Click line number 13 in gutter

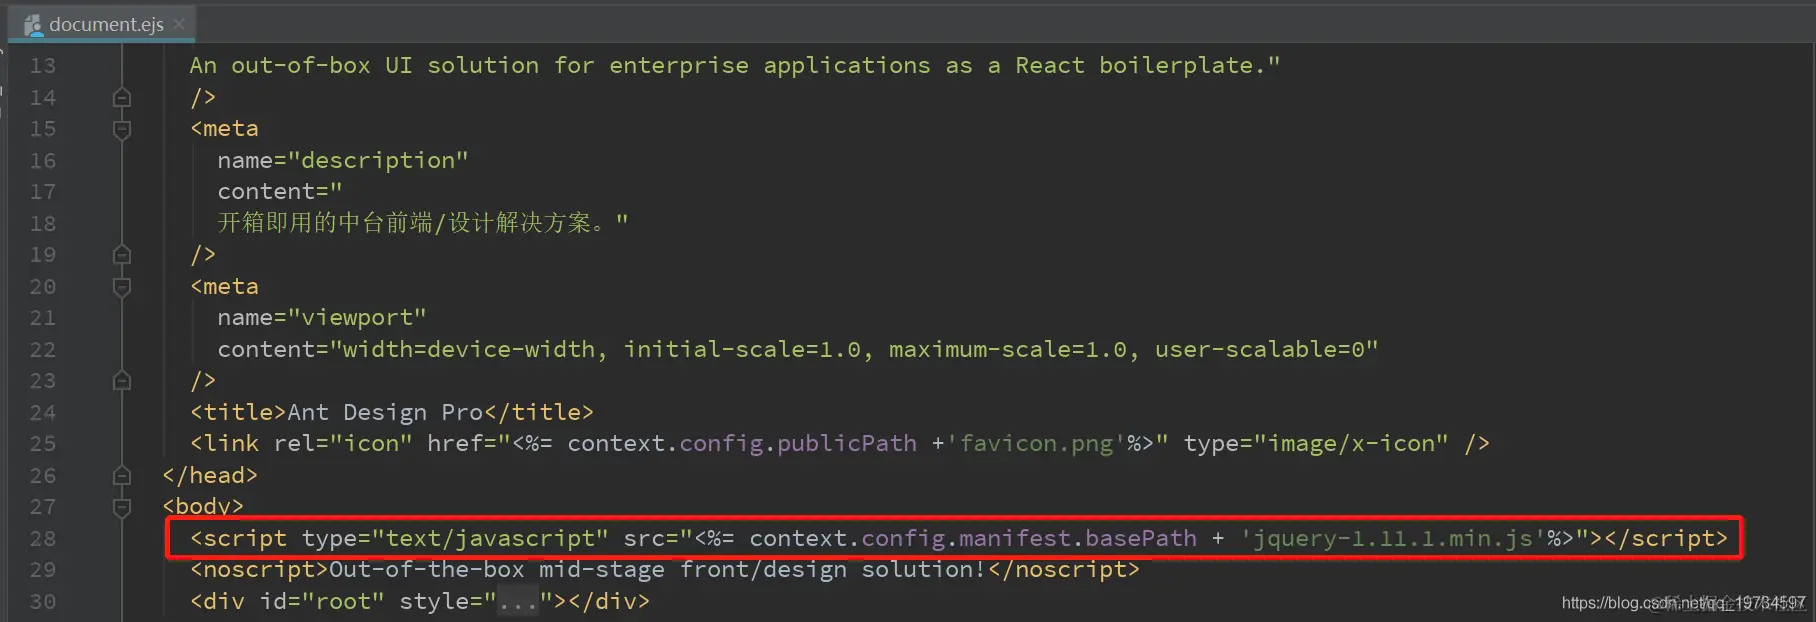coord(42,66)
